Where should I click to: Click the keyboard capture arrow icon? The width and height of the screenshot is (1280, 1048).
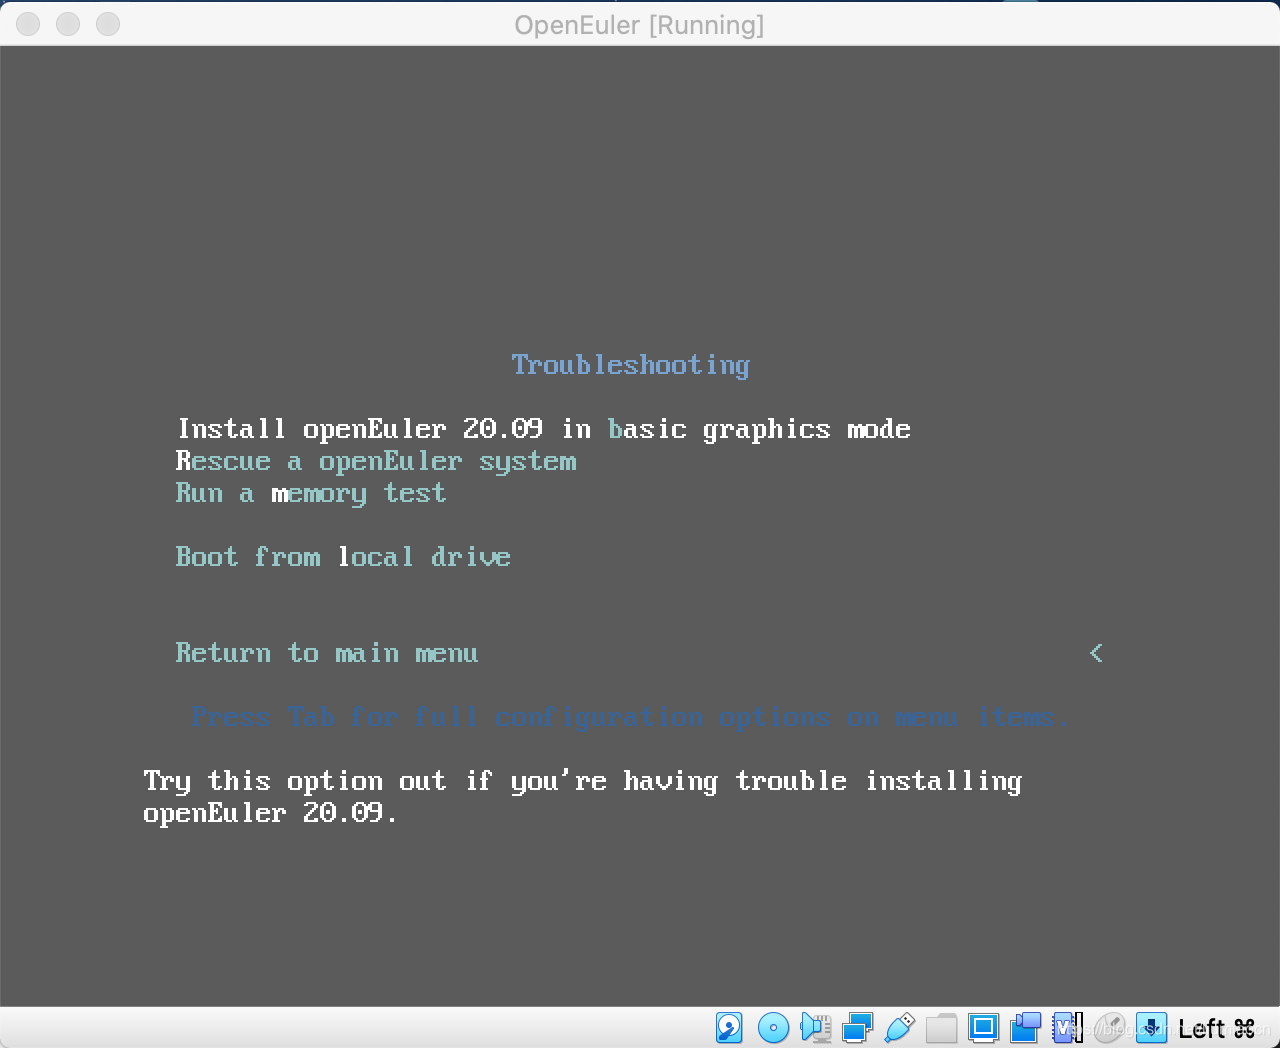tap(1152, 1027)
